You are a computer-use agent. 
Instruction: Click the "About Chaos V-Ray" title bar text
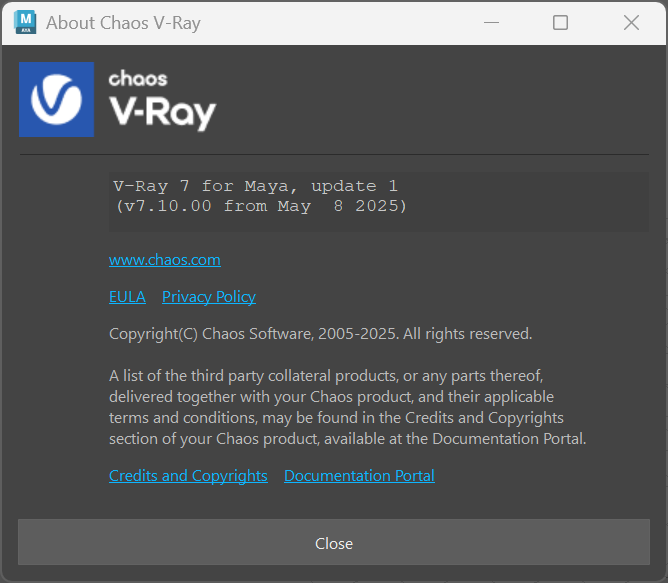(x=123, y=22)
